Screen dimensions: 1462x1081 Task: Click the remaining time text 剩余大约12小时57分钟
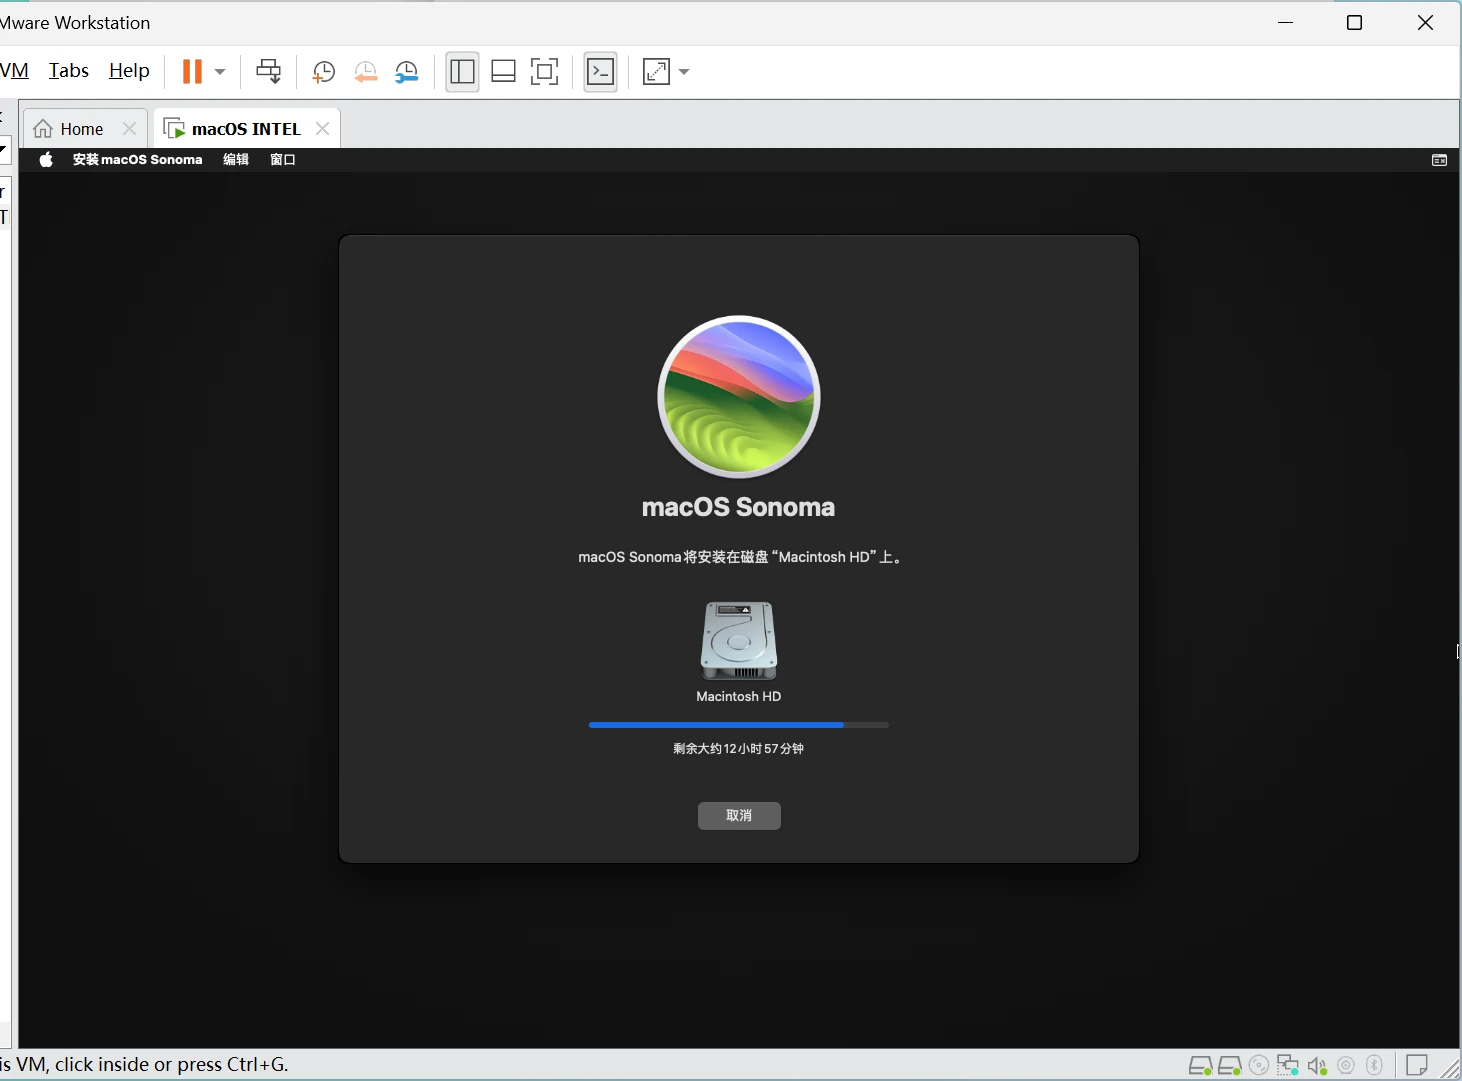(x=739, y=749)
